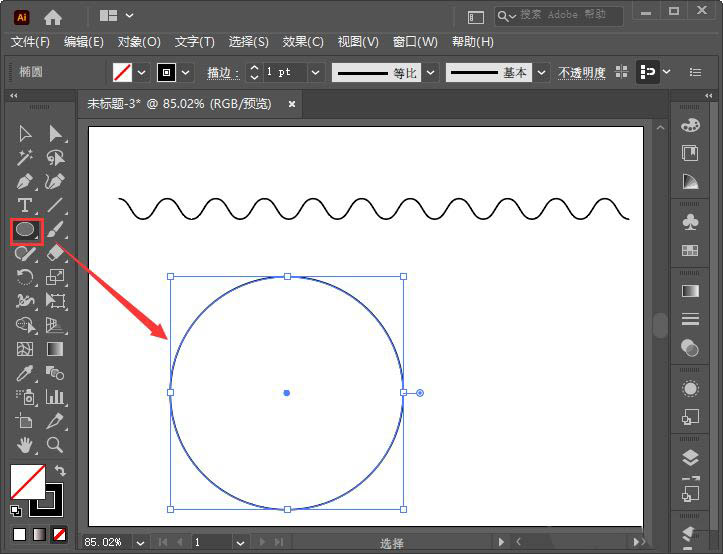Open the 效果(C) menu
The image size is (723, 554).
303,42
